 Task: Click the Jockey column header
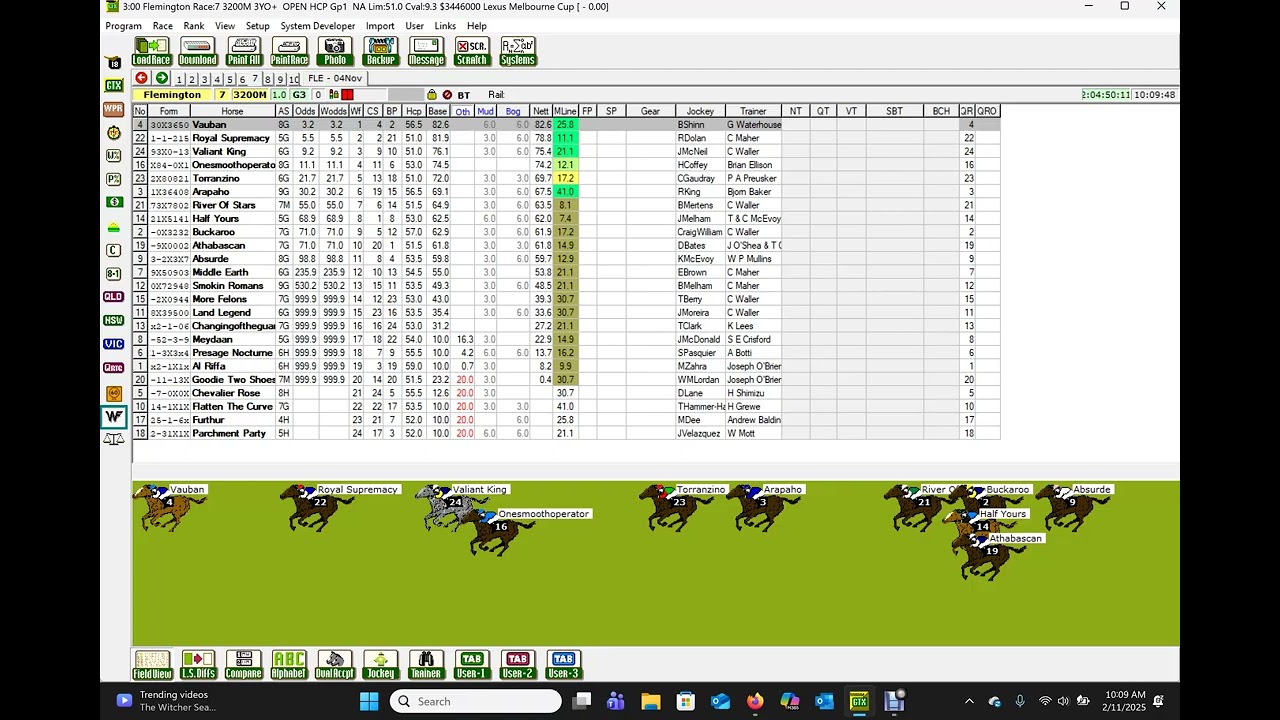pyautogui.click(x=700, y=111)
